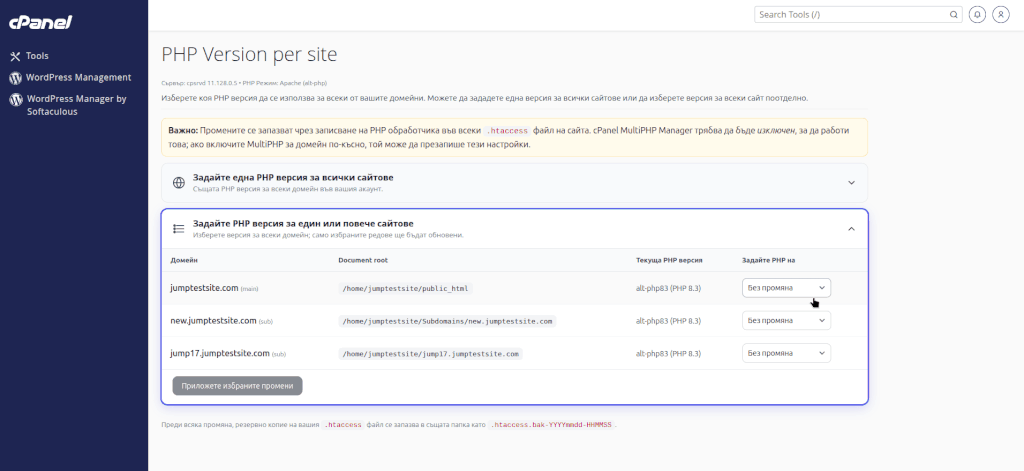Open the notifications bell
Screen dimensions: 1024x471
click(x=977, y=14)
